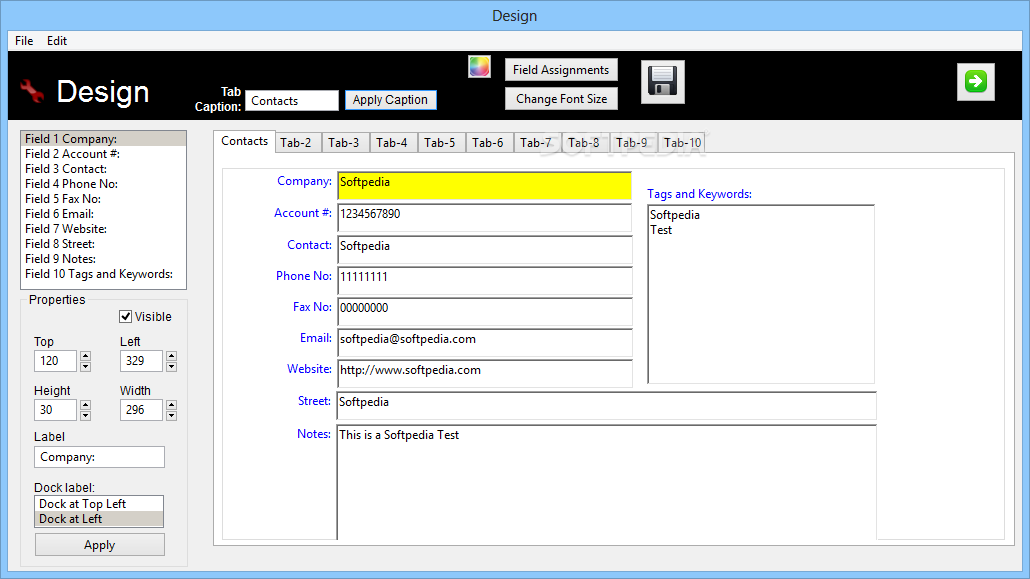Image resolution: width=1030 pixels, height=579 pixels.
Task: Click the red wrench Design icon
Action: tap(32, 91)
